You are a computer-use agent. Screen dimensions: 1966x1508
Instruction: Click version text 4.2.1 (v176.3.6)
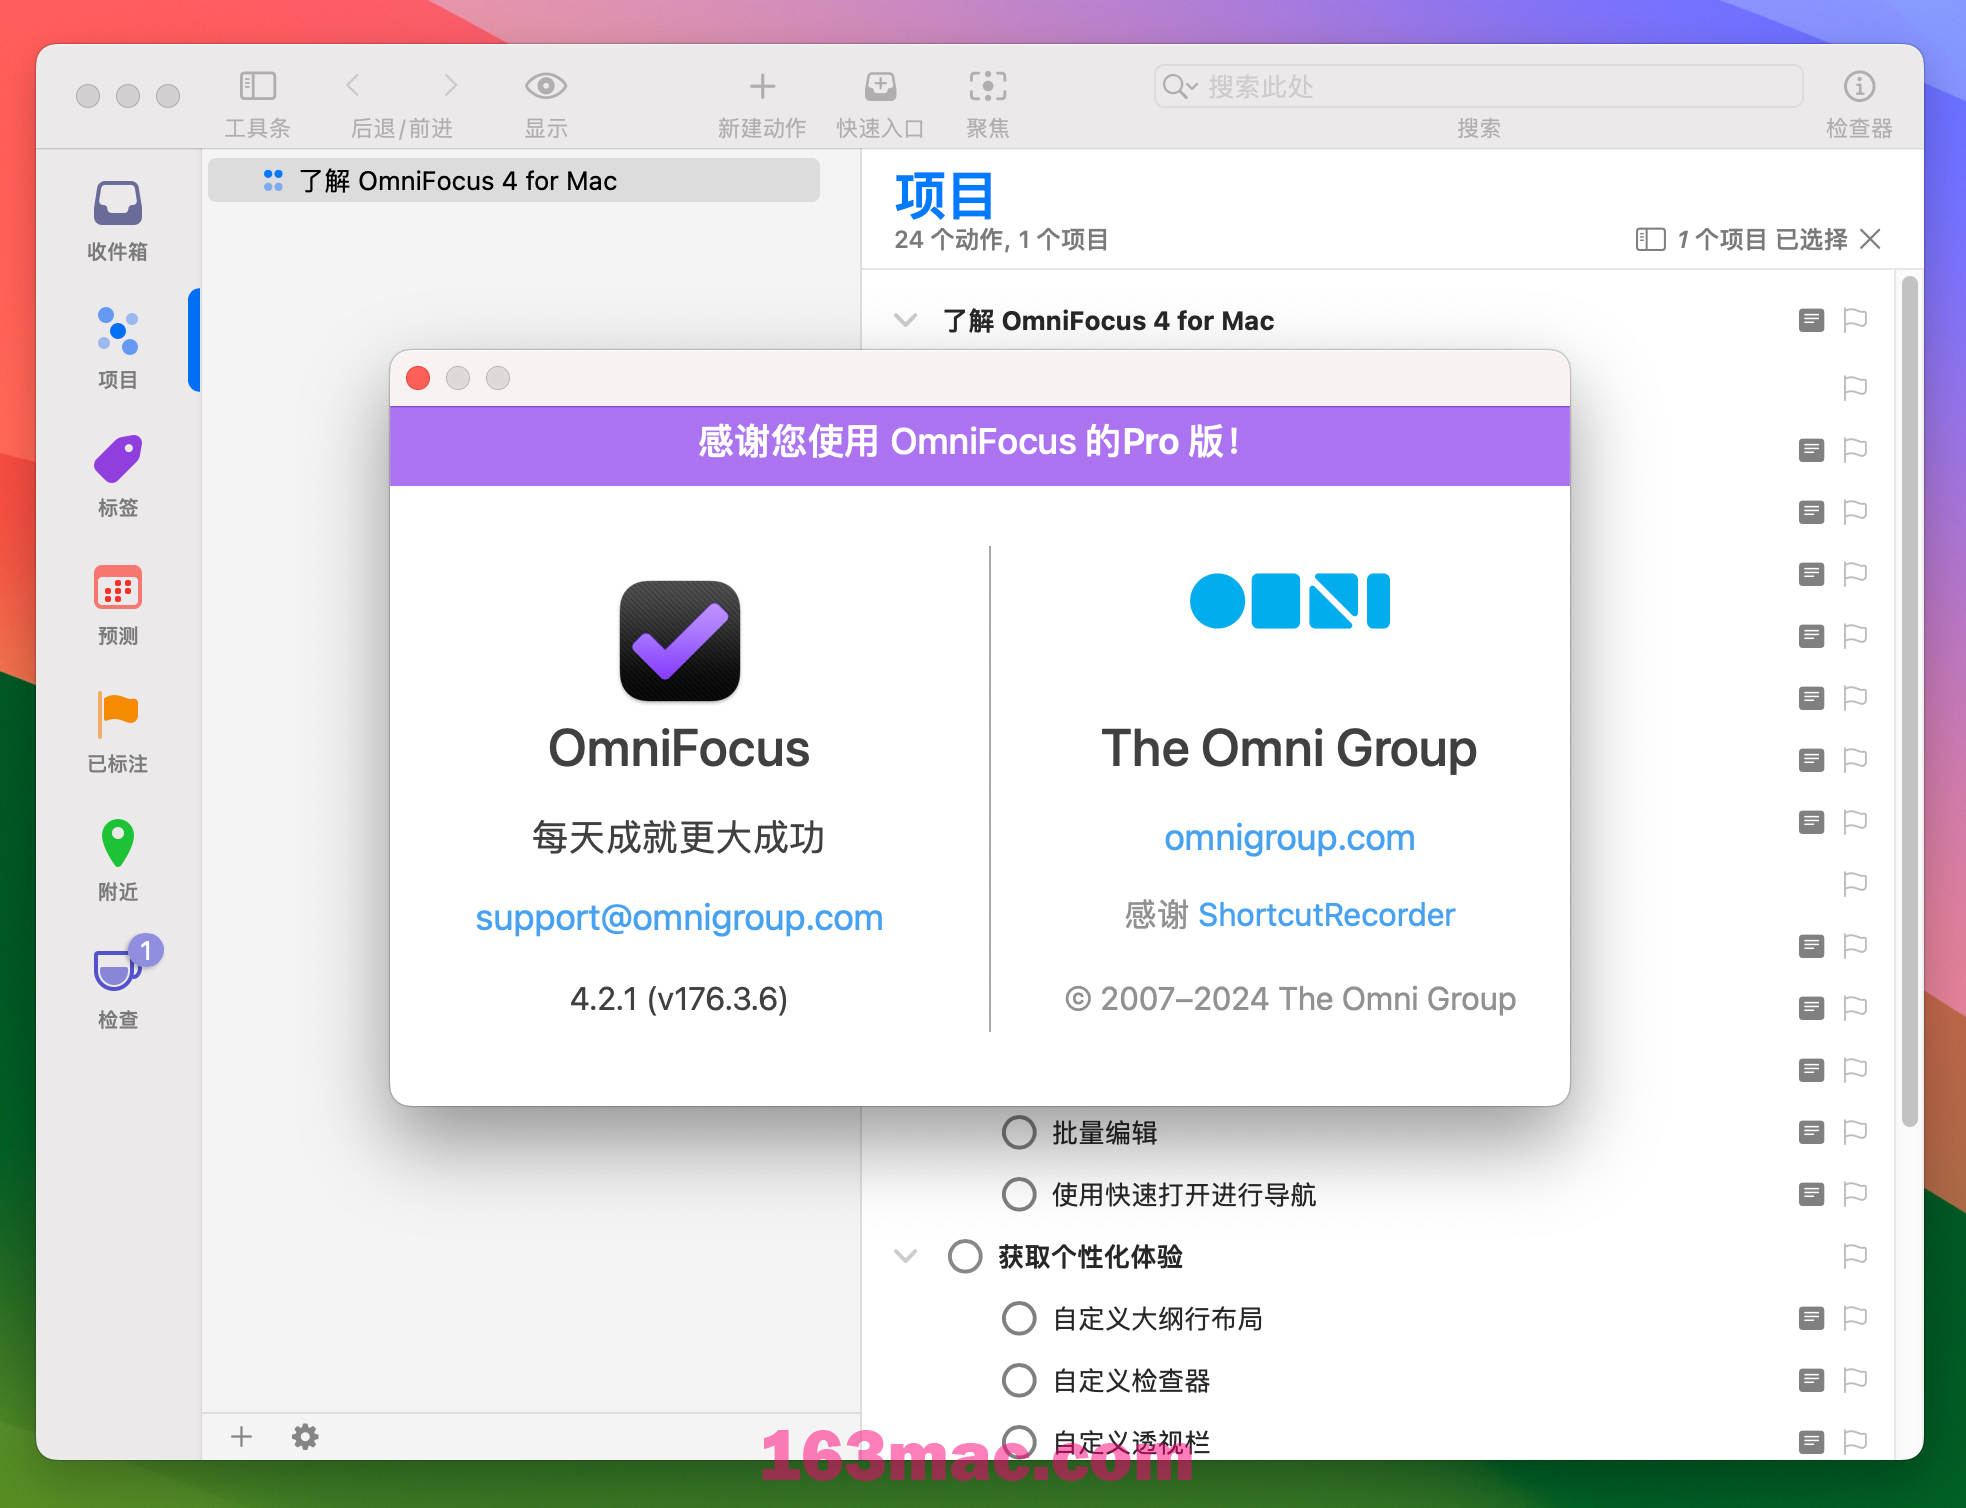coord(679,999)
